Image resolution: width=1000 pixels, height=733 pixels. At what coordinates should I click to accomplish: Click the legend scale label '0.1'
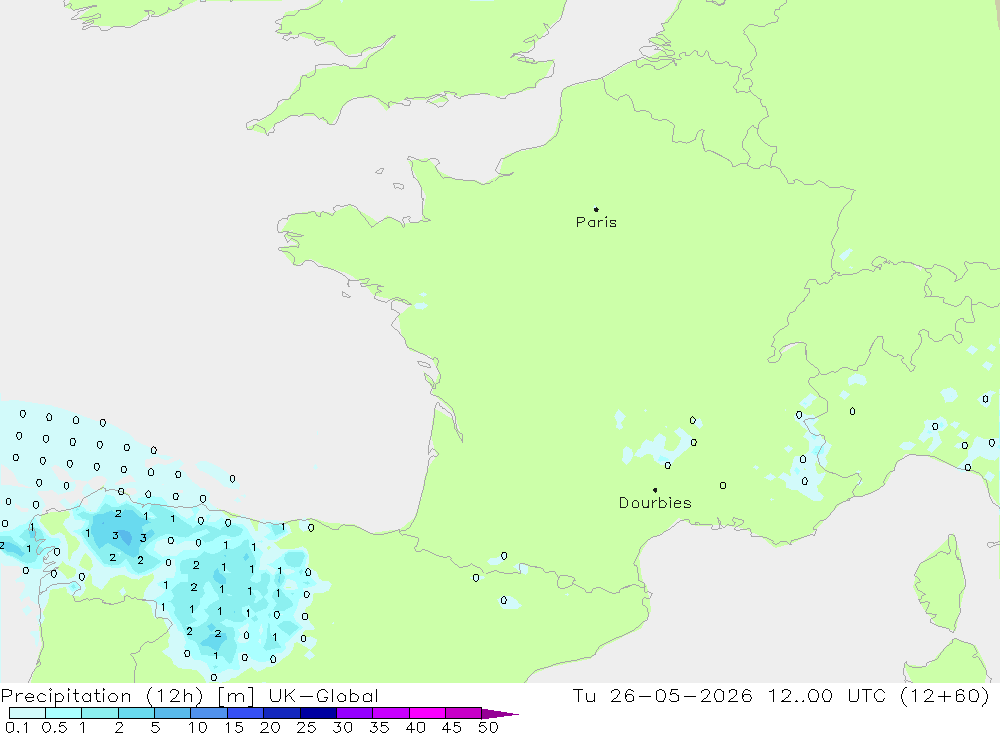pyautogui.click(x=17, y=727)
